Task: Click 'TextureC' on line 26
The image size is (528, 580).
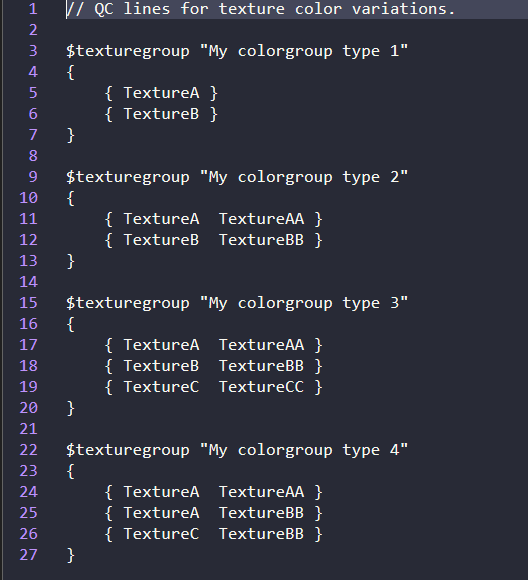Action: tap(161, 534)
